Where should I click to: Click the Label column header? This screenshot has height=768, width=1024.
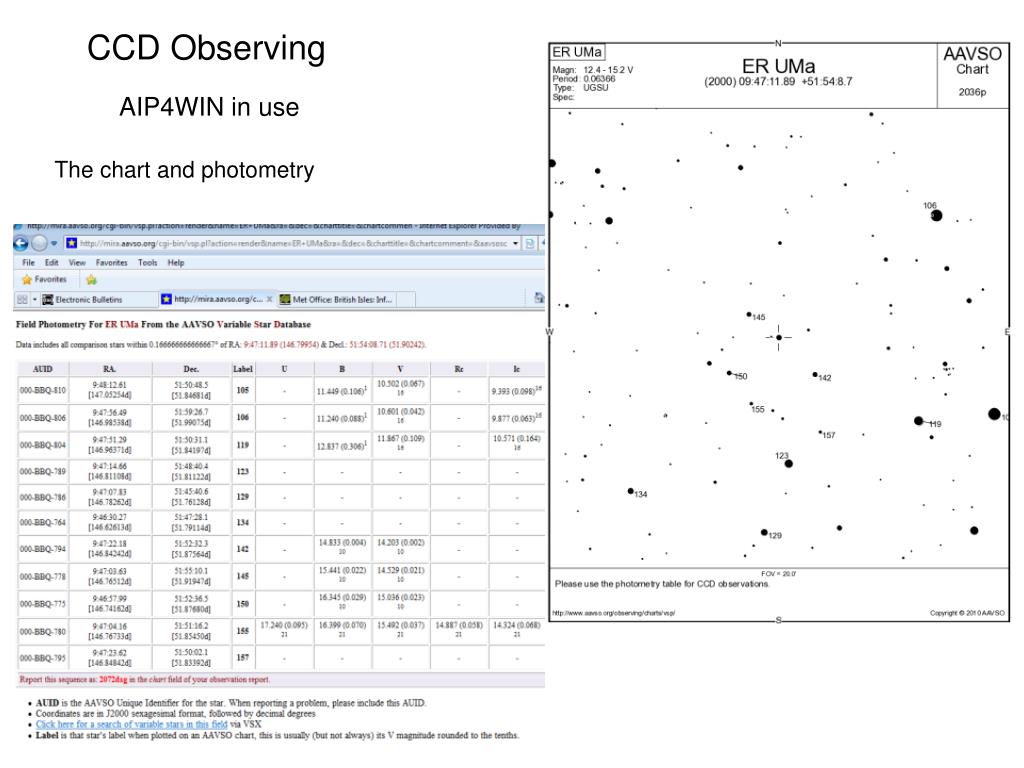click(x=243, y=369)
